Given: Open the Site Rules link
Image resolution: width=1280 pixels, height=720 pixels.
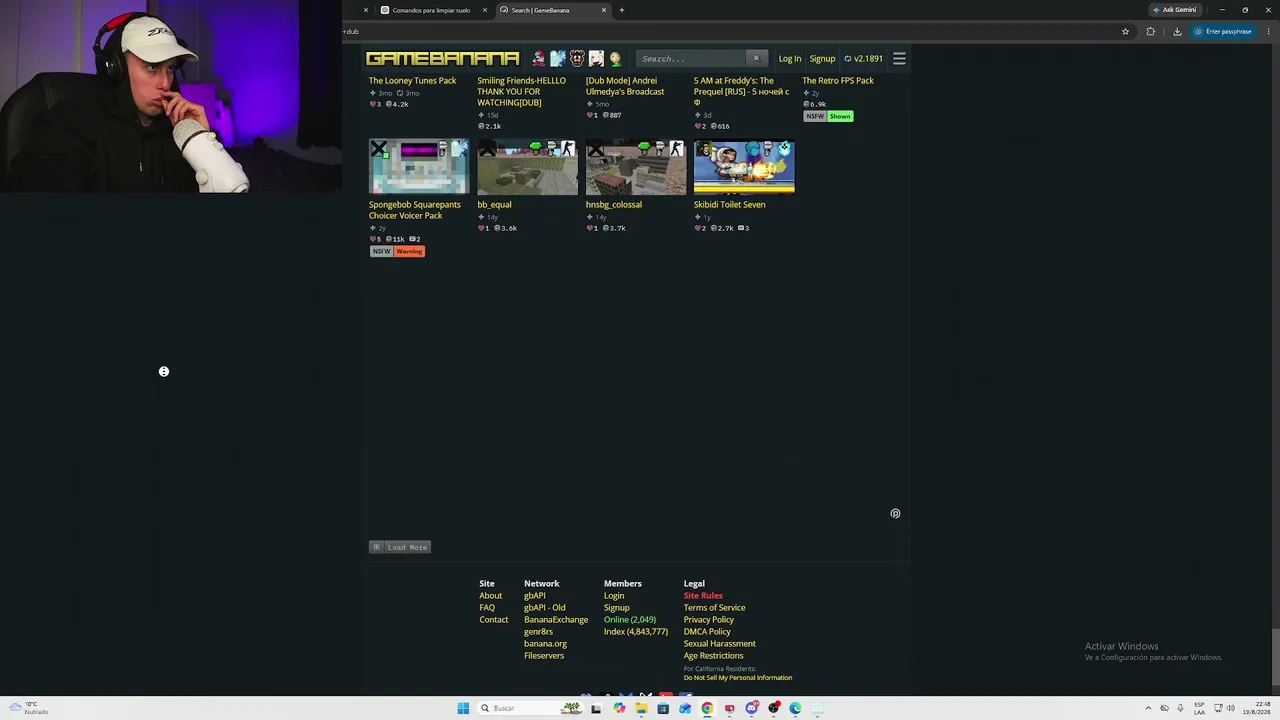Looking at the screenshot, I should pyautogui.click(x=703, y=596).
